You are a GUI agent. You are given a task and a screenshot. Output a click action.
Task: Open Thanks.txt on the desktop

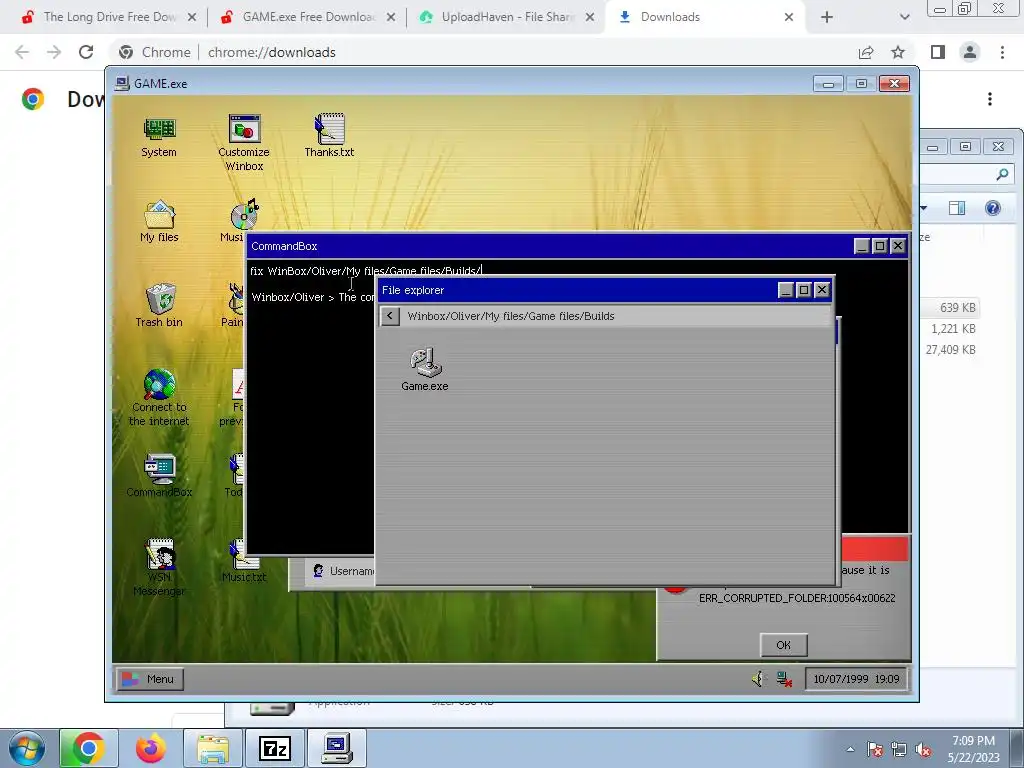point(329,135)
